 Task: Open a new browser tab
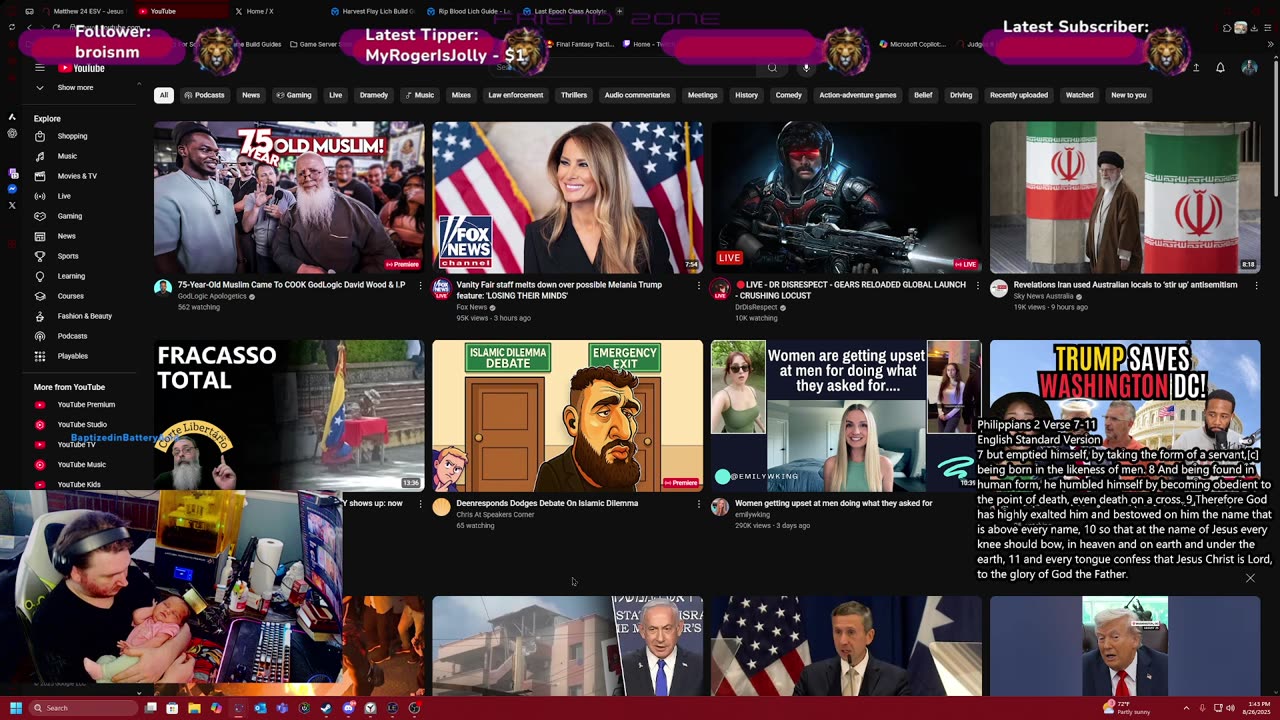(620, 11)
